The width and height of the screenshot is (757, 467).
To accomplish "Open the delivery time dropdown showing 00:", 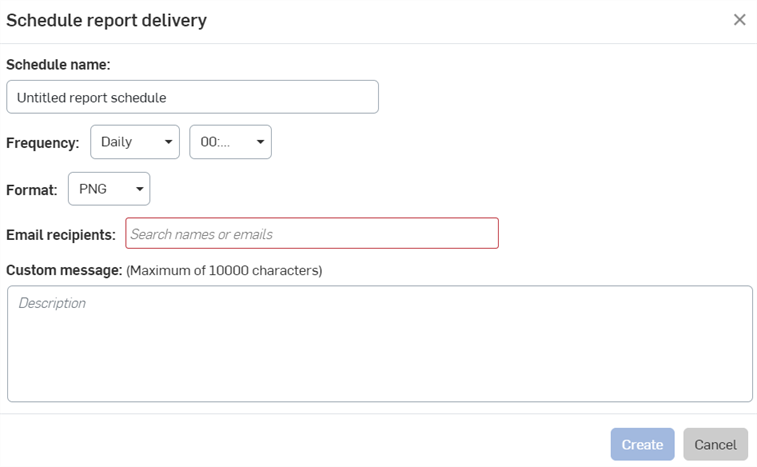I will [x=230, y=142].
